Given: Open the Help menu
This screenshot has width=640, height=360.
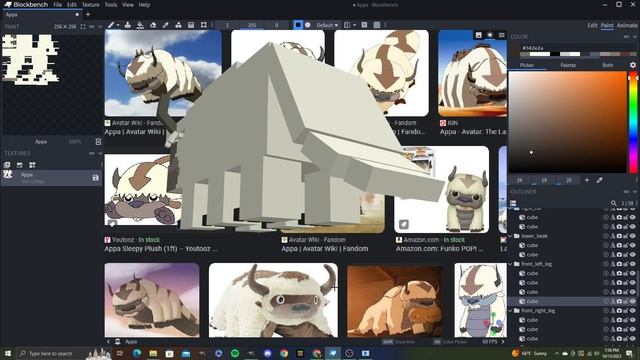Looking at the screenshot, I should point(144,5).
